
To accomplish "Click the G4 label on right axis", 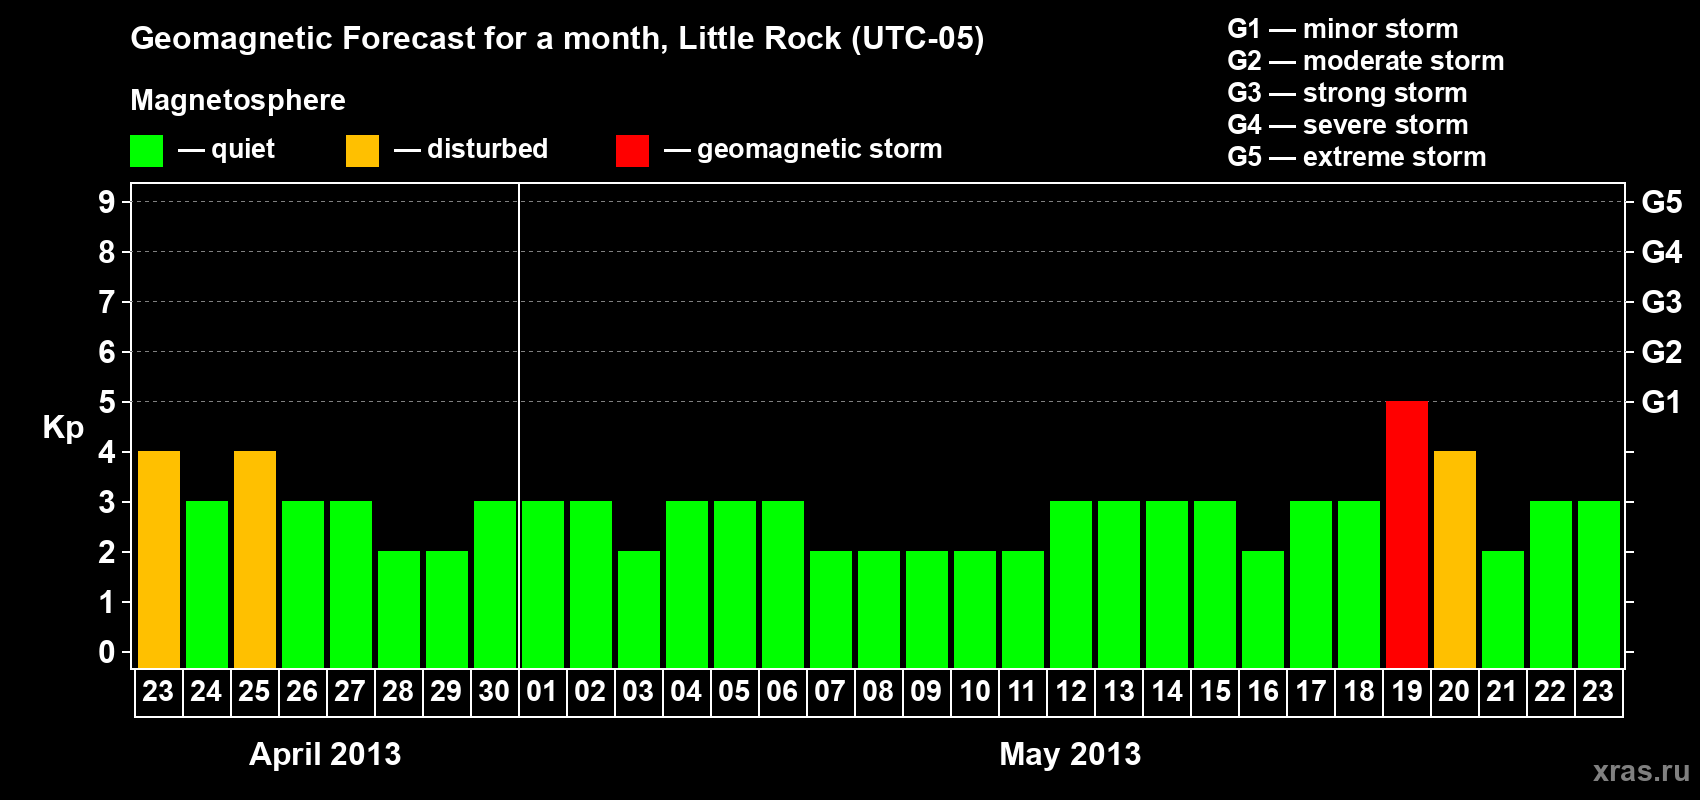I will pos(1662,252).
